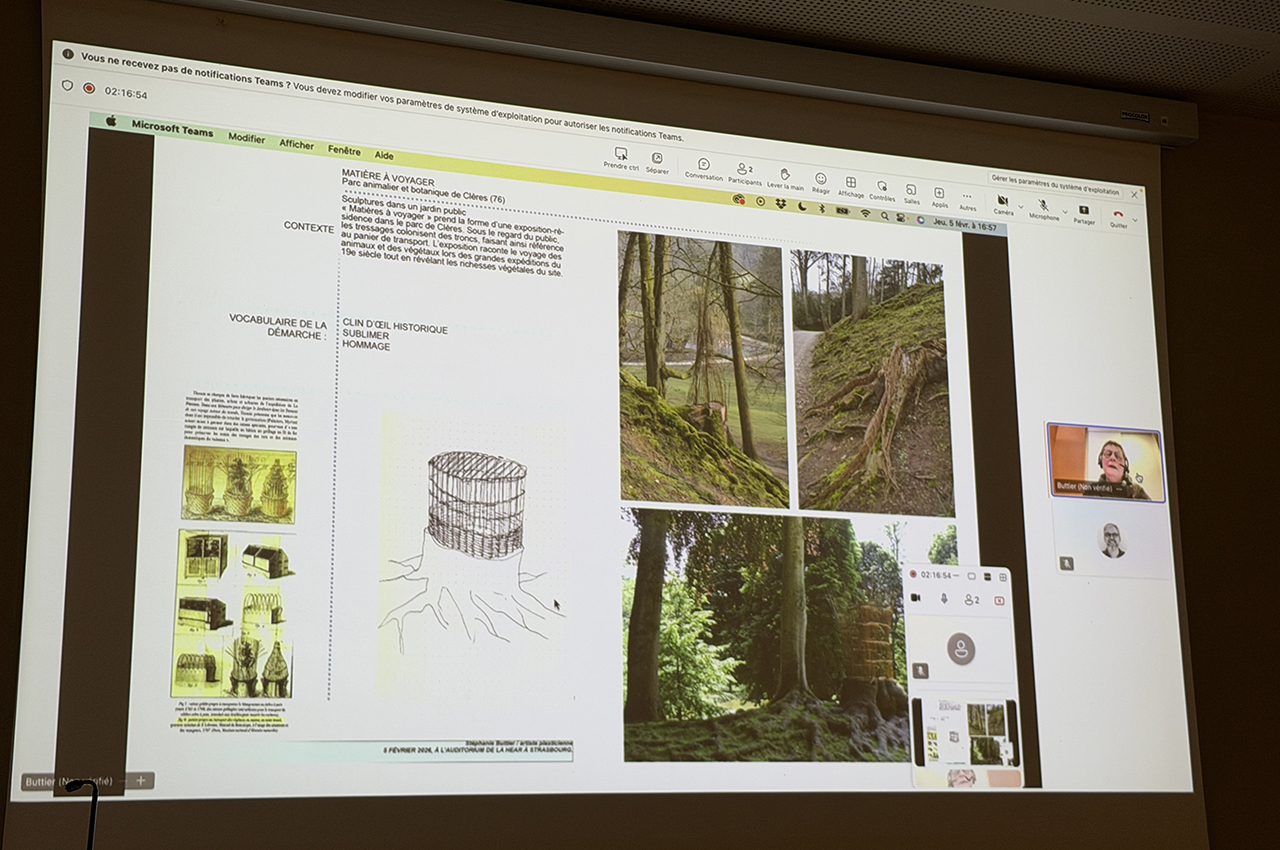Screen dimensions: 1280x850
Task: Open the dropdown arrow beside Quitter
Action: 1135,219
